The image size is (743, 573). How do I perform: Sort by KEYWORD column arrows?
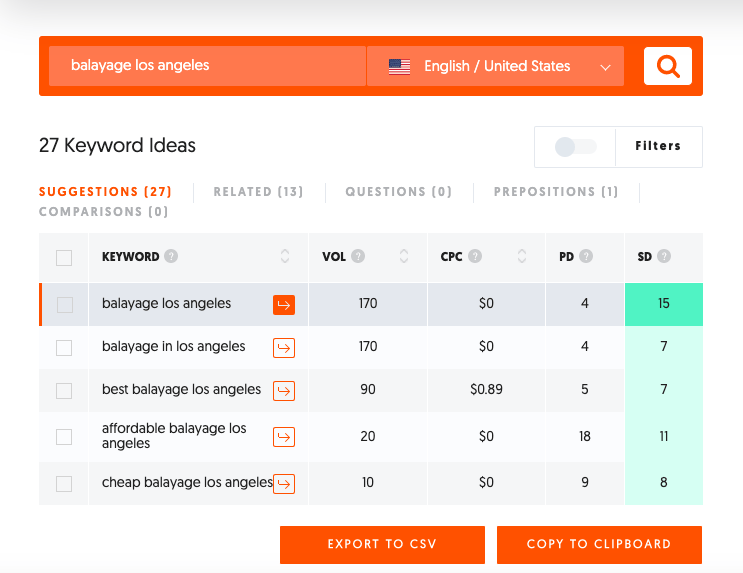point(285,256)
